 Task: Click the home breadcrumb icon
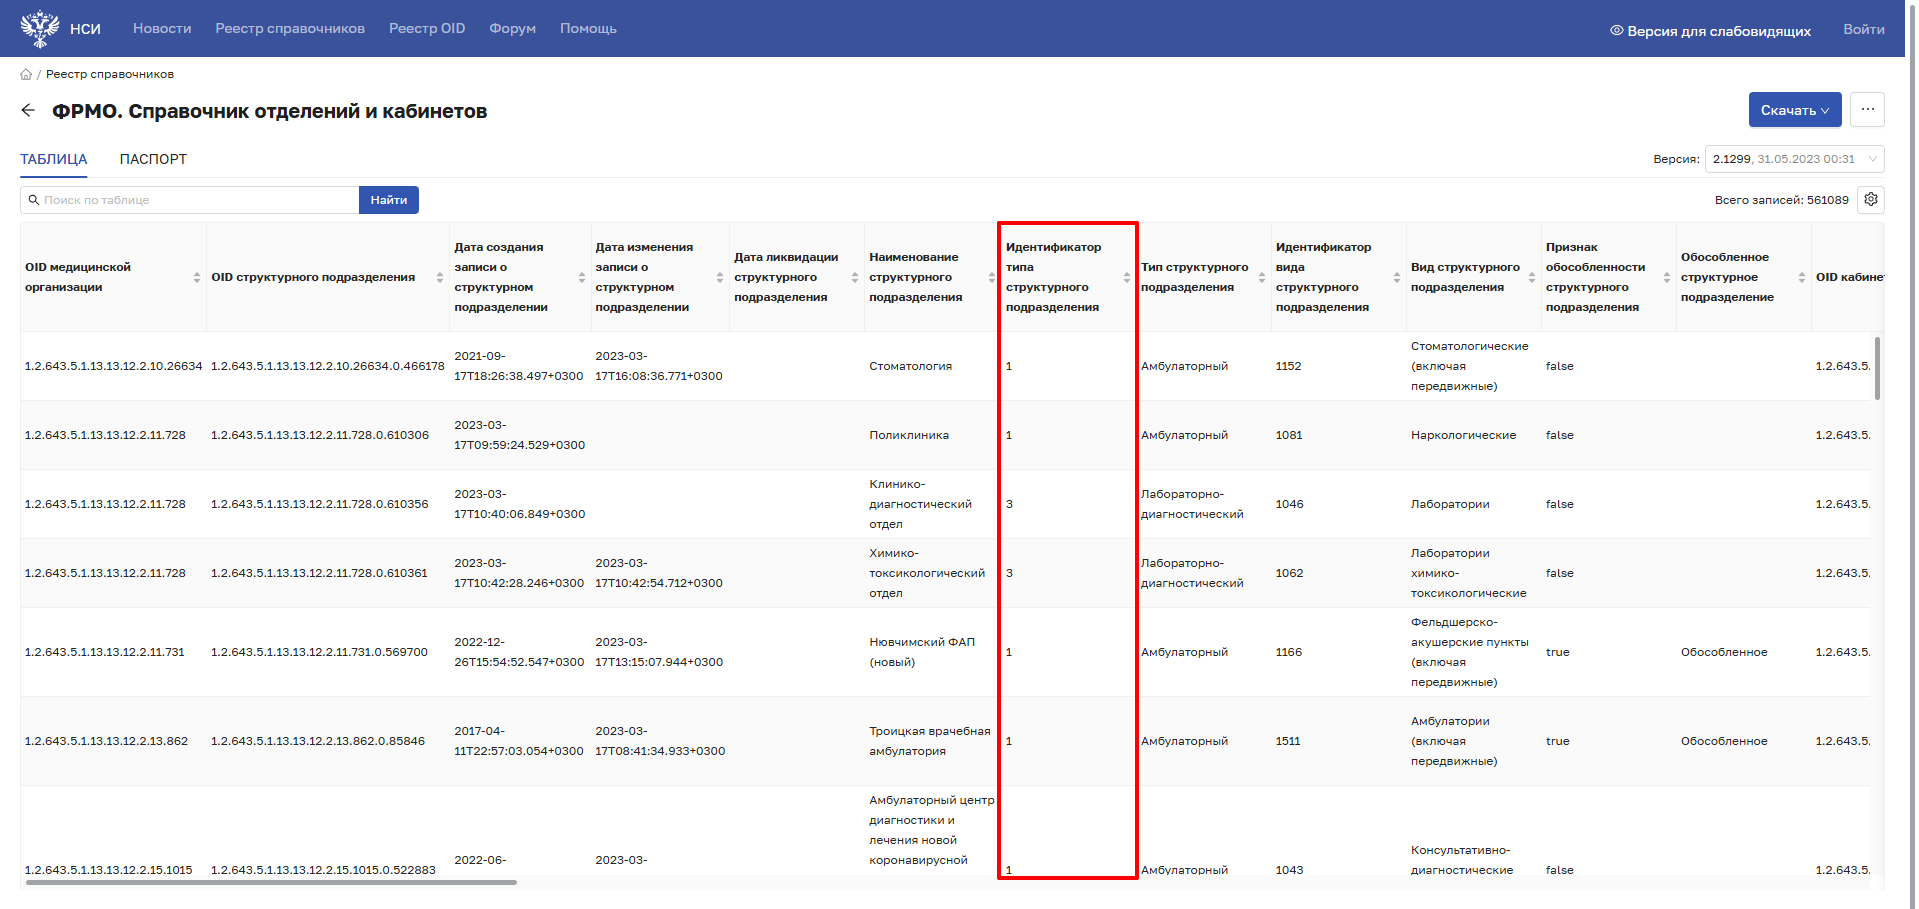click(26, 74)
